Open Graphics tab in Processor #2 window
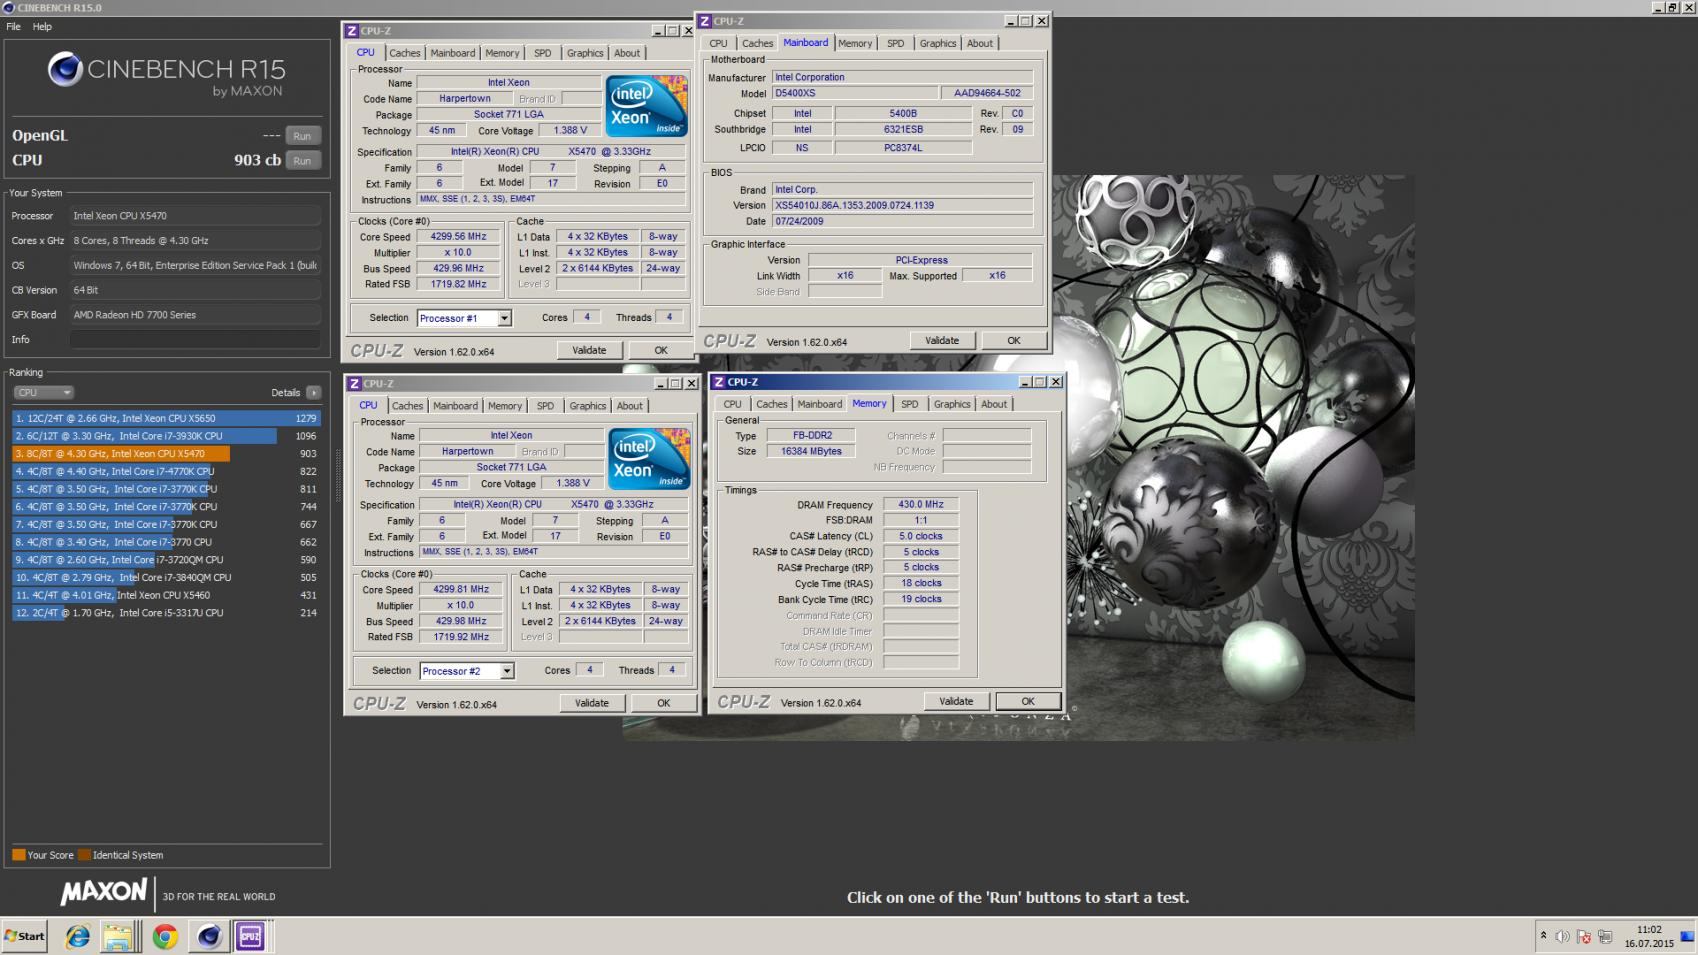This screenshot has width=1698, height=955. pyautogui.click(x=588, y=406)
